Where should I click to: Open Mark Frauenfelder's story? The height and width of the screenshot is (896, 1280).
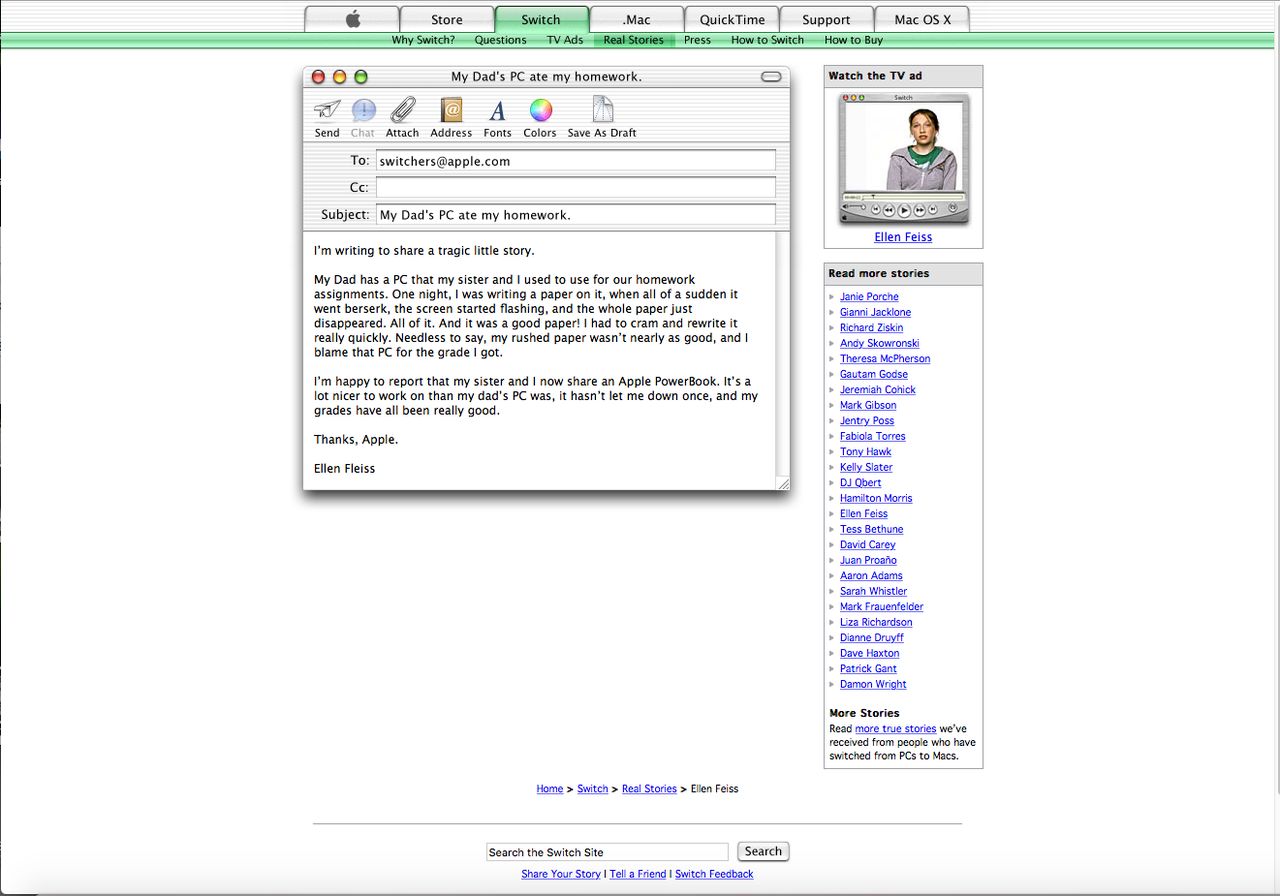click(881, 607)
